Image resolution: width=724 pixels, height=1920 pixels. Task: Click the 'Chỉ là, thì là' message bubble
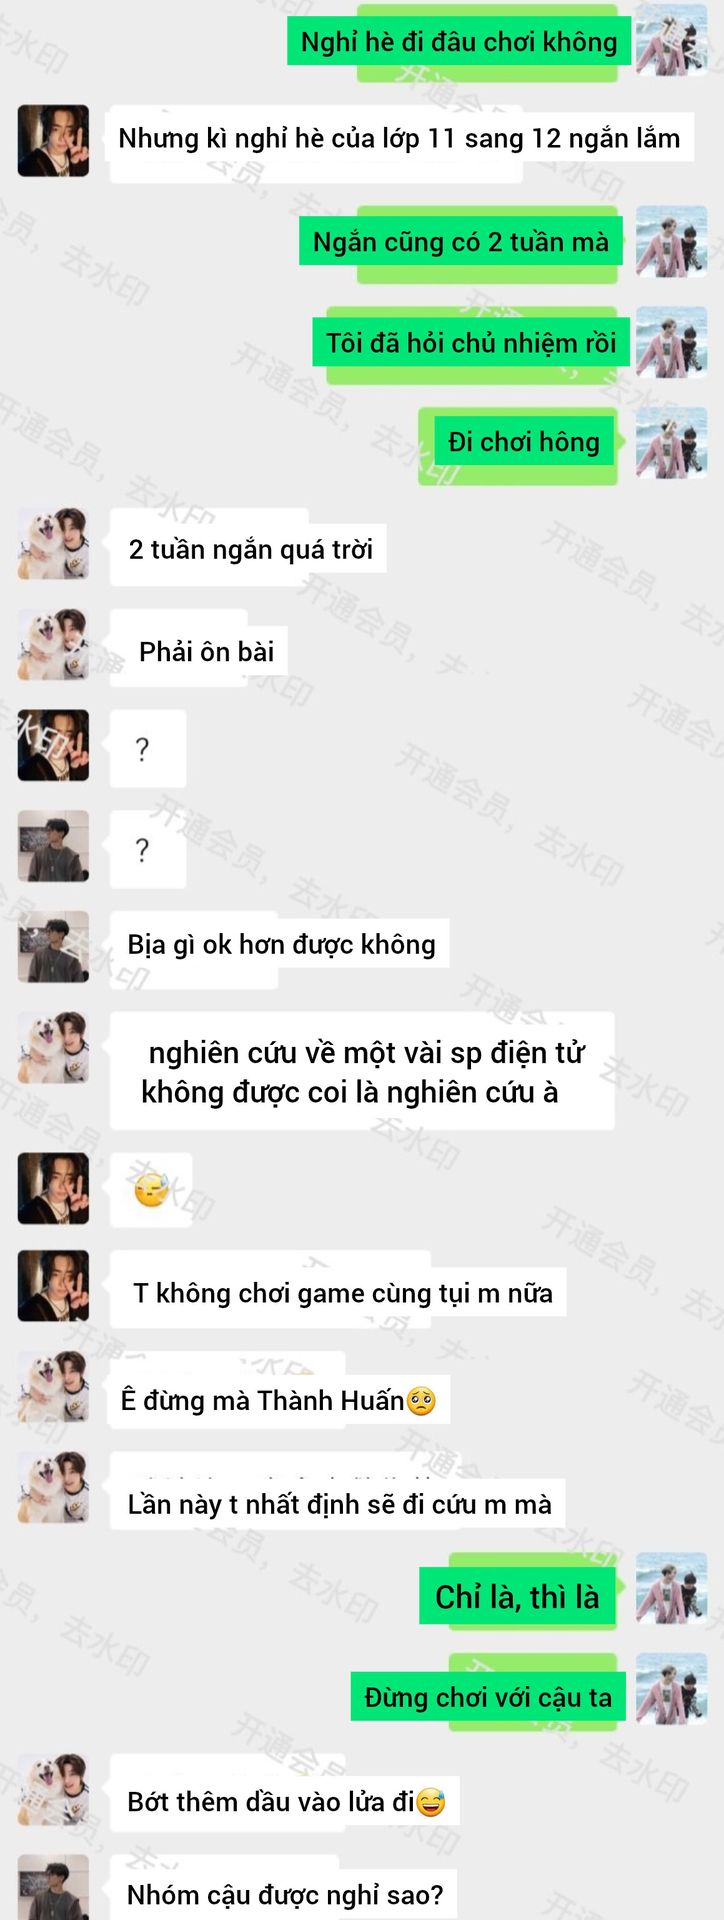click(517, 1596)
